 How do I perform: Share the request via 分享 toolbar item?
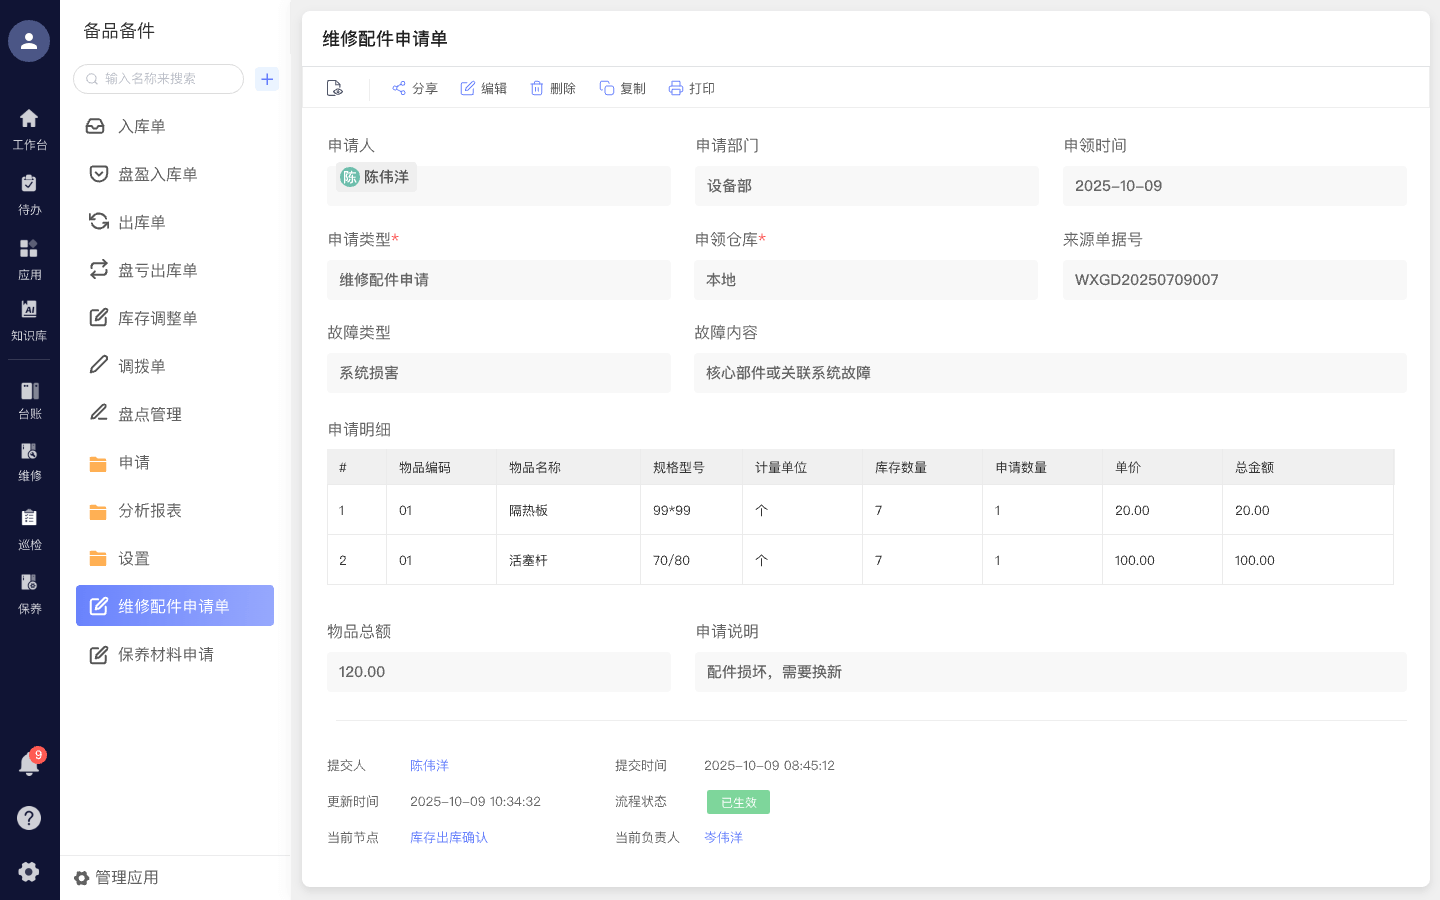click(414, 88)
